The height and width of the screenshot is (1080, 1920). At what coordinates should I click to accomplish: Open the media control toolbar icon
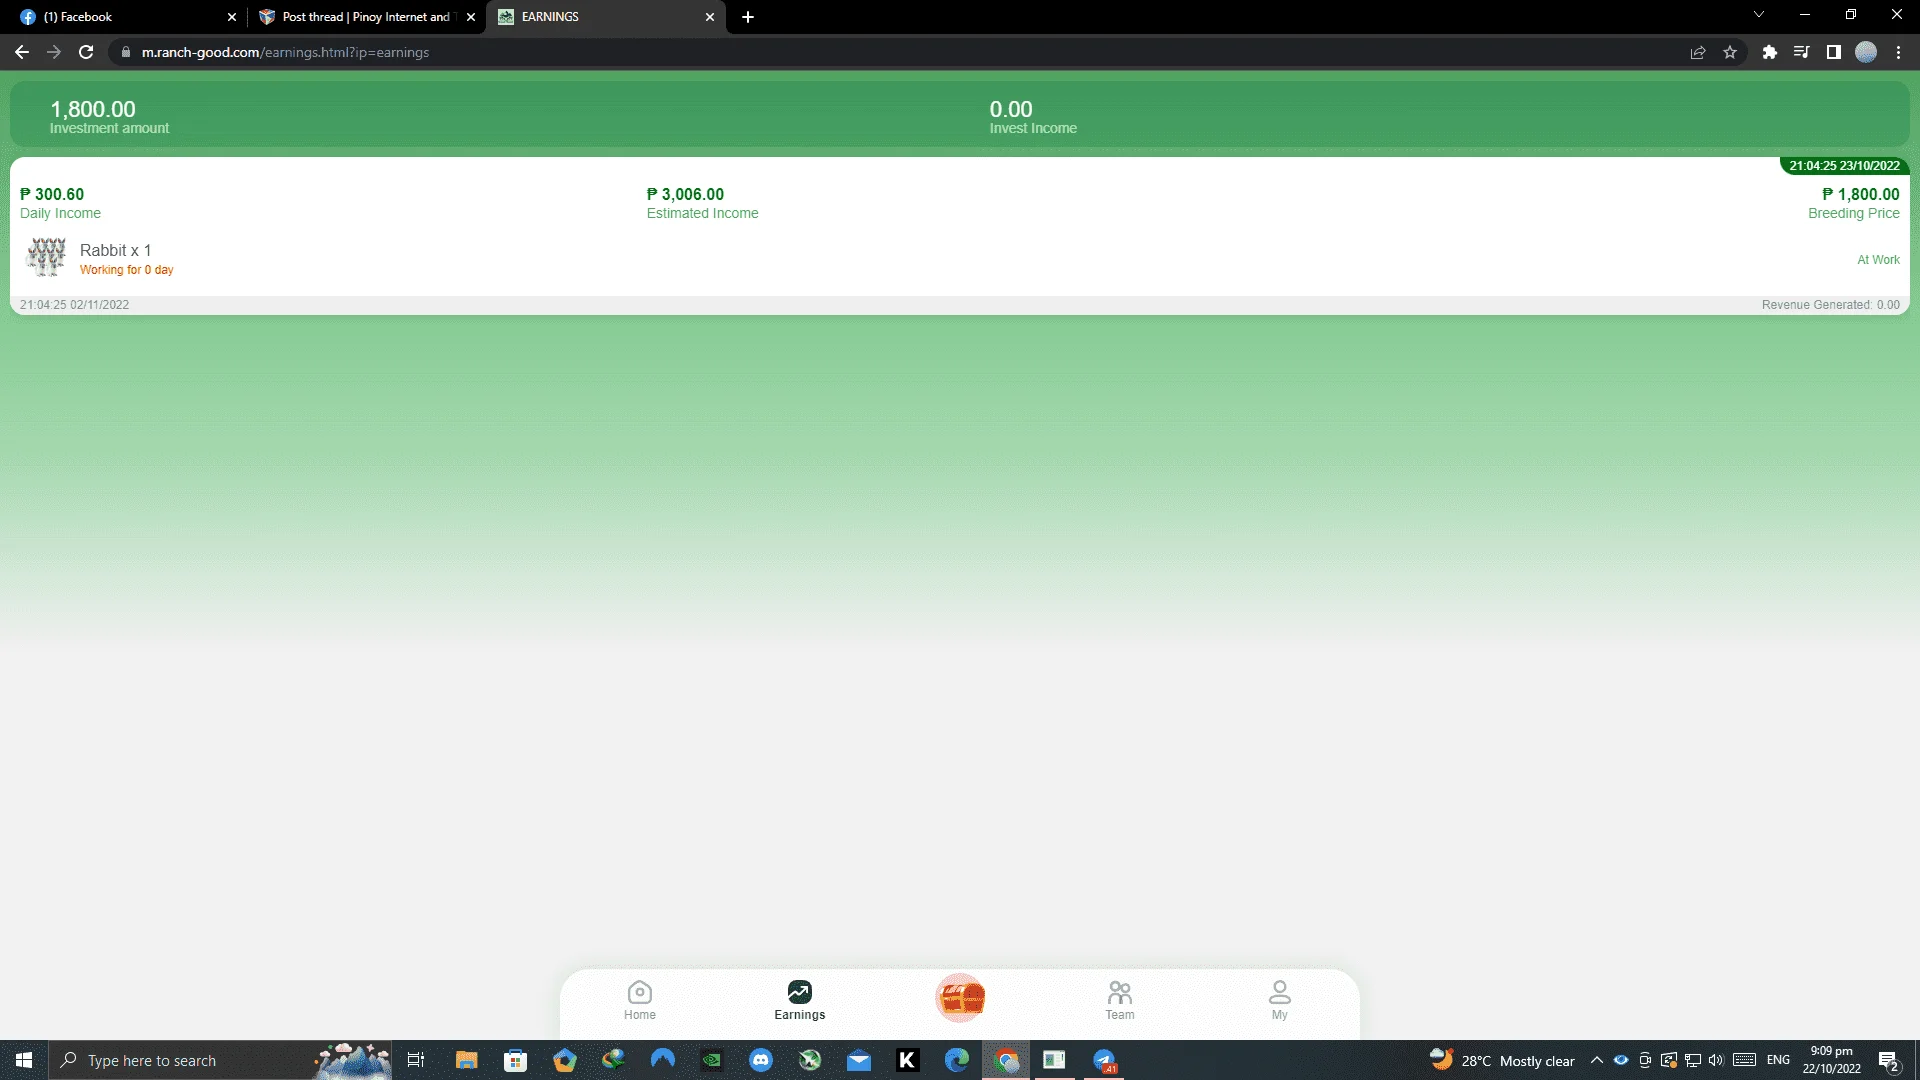click(1802, 52)
